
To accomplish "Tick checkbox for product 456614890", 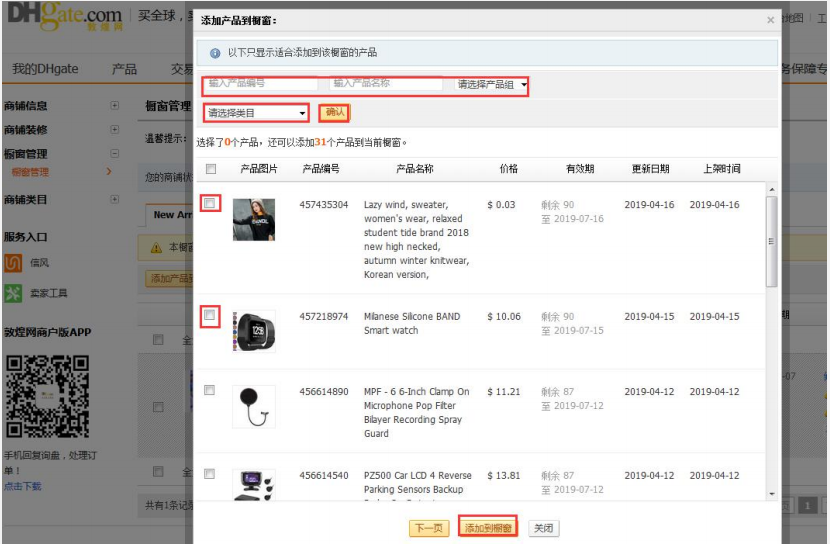I will (210, 390).
